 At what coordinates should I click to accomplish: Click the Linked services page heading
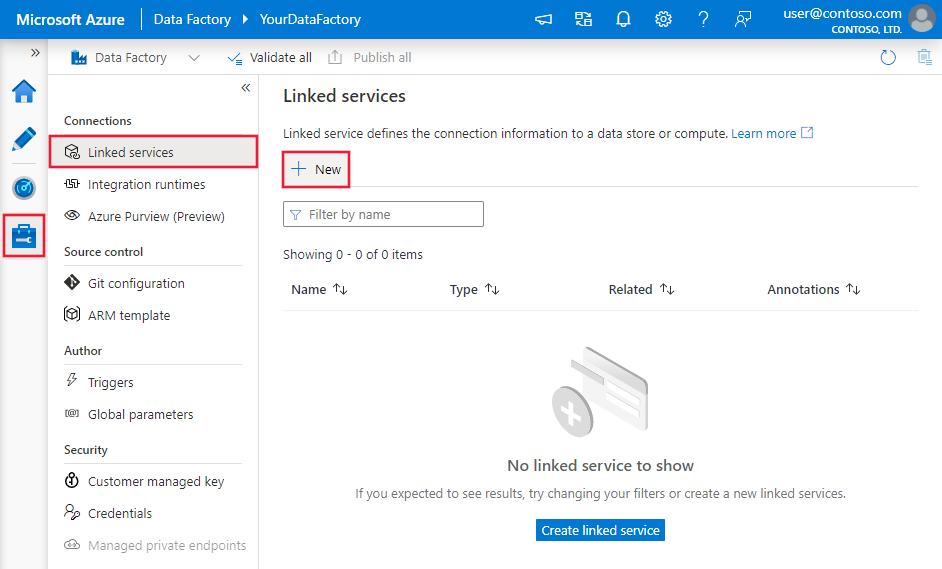pos(344,96)
